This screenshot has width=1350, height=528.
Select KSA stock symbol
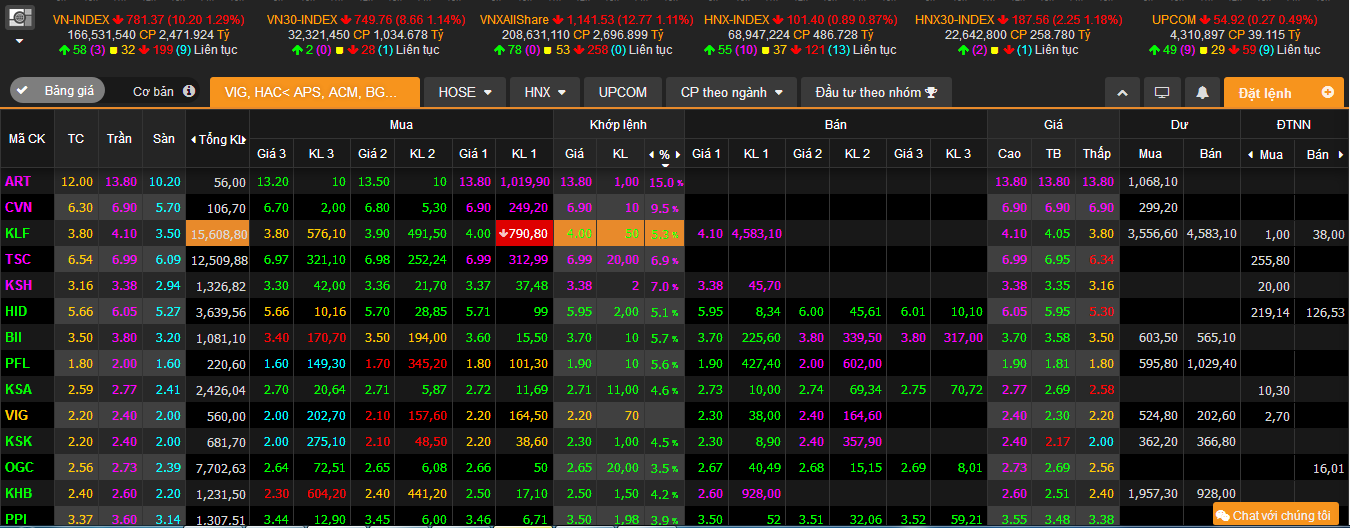tap(18, 389)
